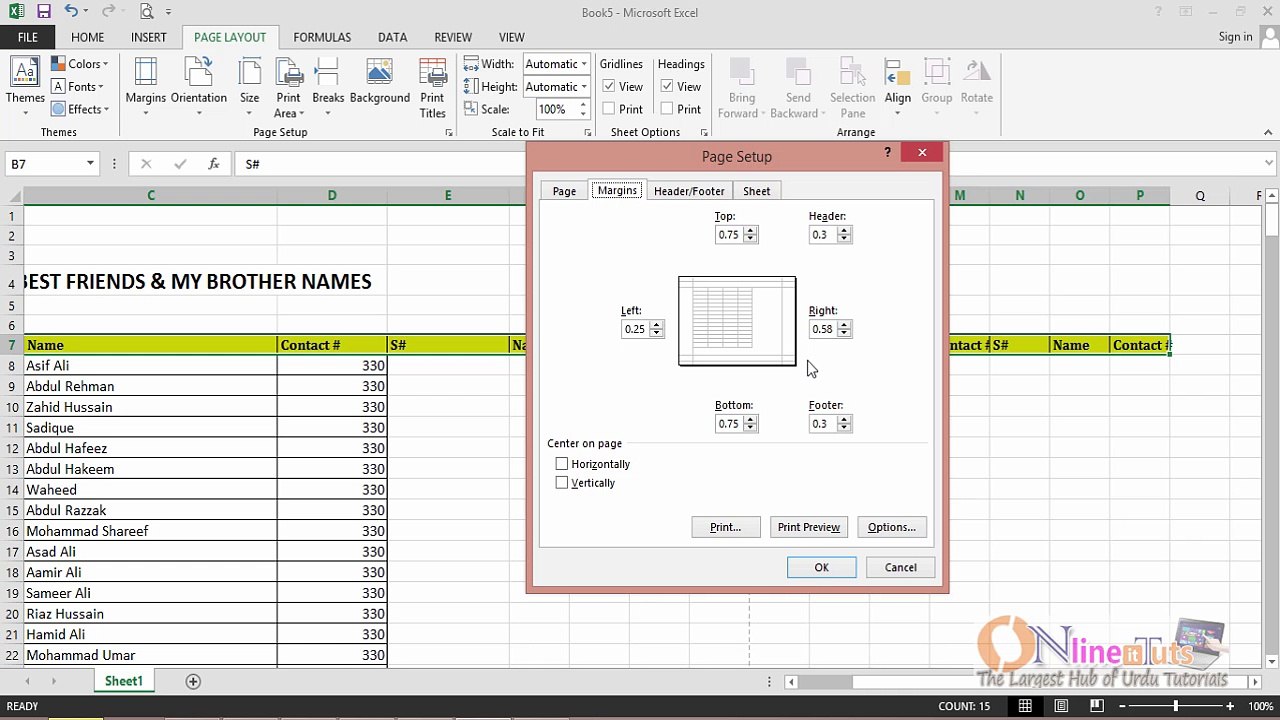
Task: Click the Header margin input field
Action: point(822,235)
